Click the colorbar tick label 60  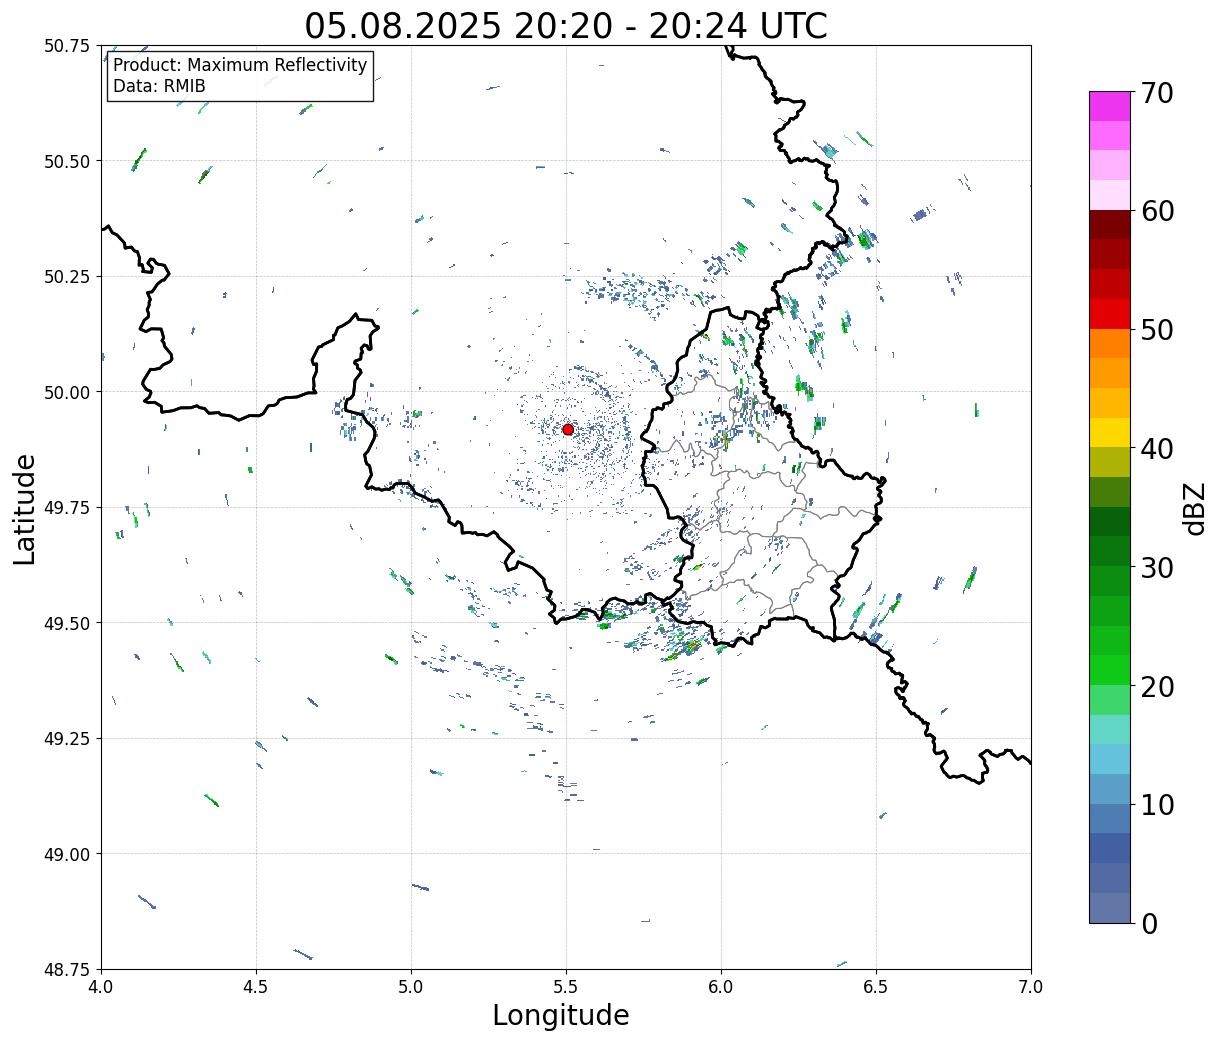[1158, 211]
